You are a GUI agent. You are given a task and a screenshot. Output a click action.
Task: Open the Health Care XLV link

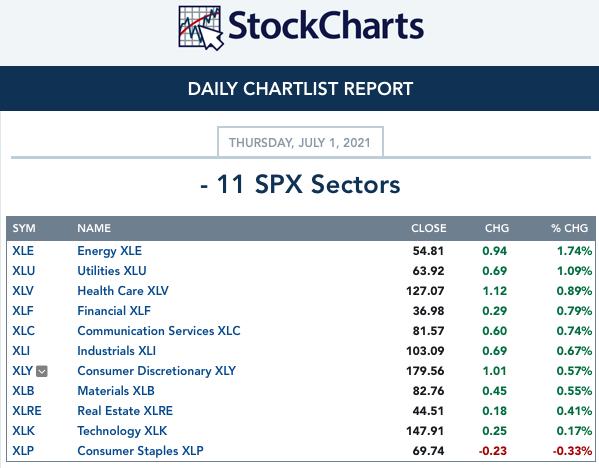click(x=123, y=291)
